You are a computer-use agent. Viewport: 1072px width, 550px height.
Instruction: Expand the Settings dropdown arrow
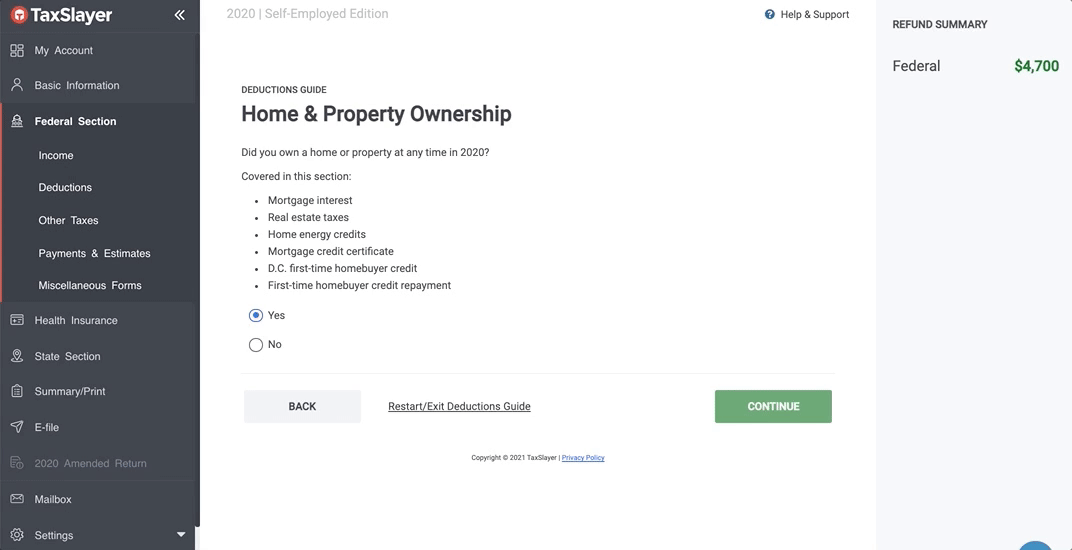point(181,535)
